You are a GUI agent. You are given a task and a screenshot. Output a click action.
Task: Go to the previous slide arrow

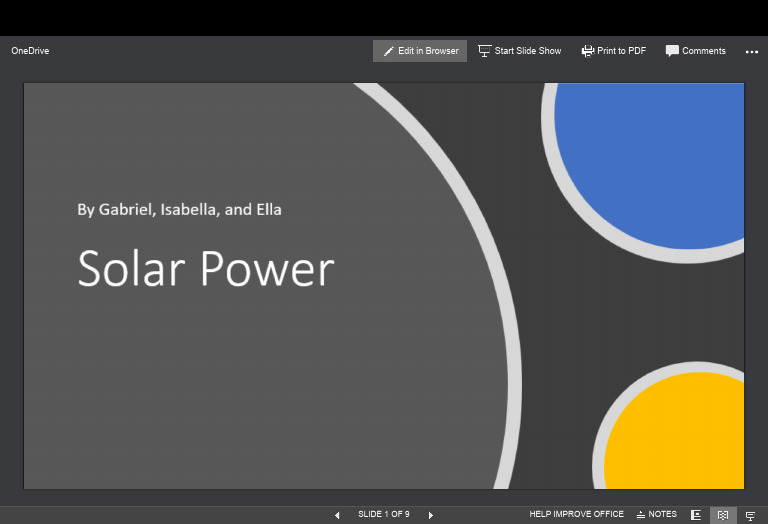(x=337, y=515)
